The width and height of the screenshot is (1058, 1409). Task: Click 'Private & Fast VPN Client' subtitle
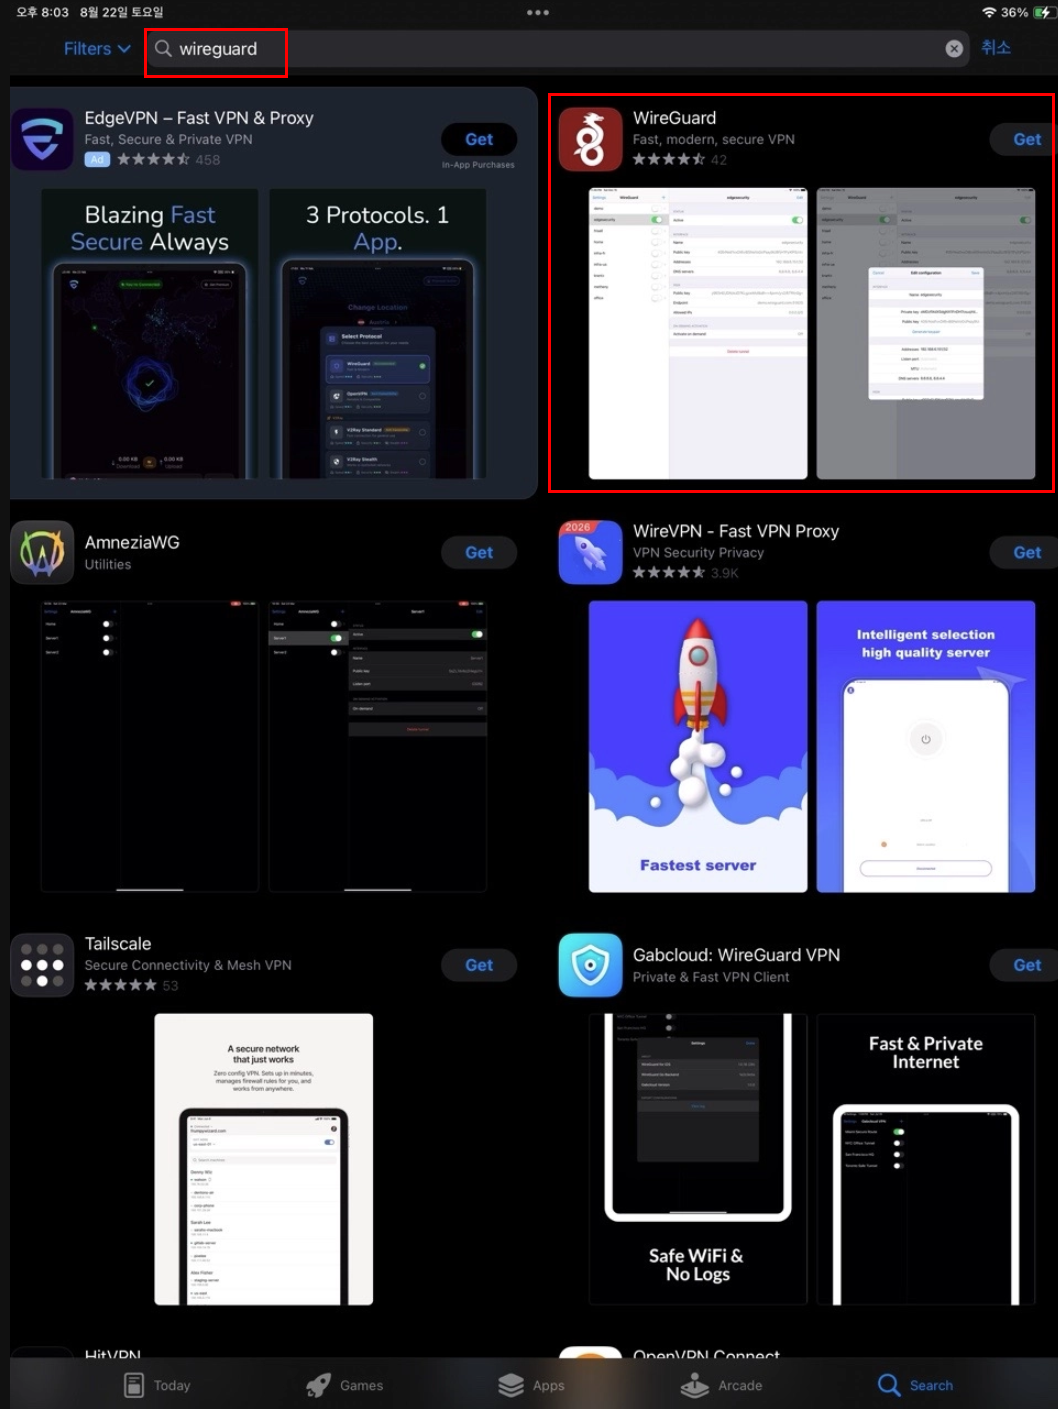click(x=711, y=977)
